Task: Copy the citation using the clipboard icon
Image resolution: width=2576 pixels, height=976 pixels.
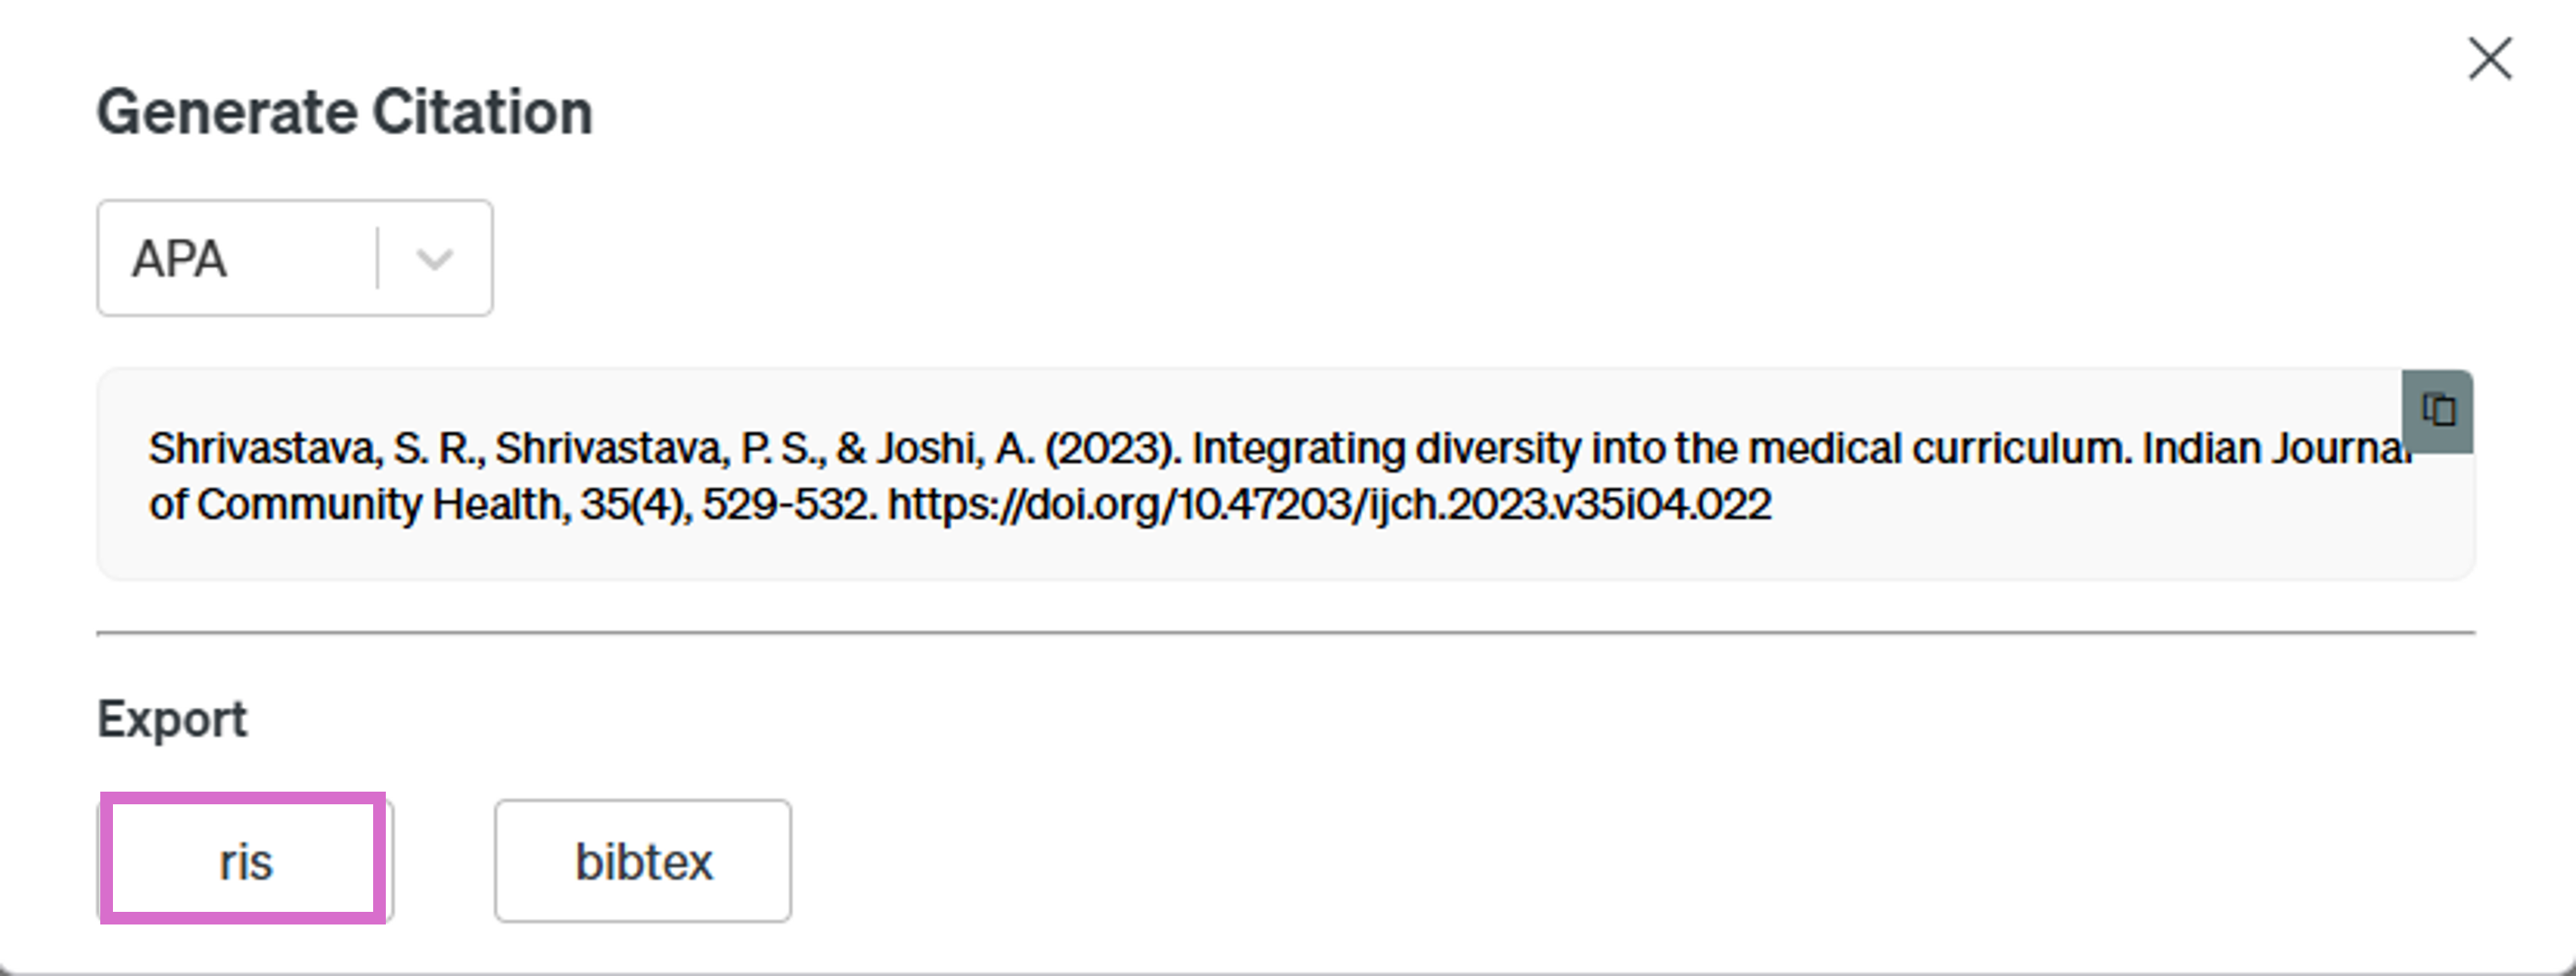Action: 2437,411
